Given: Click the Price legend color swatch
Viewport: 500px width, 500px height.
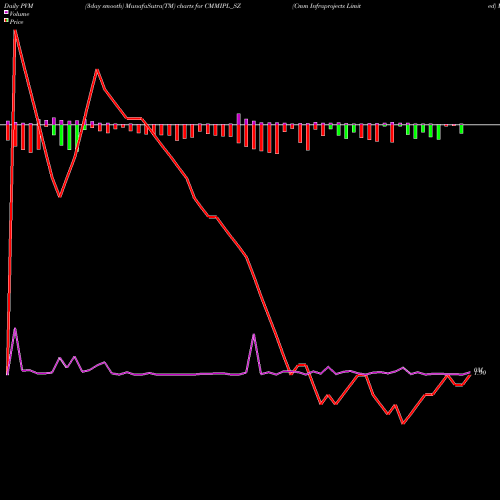Looking at the screenshot, I should 6,20.
